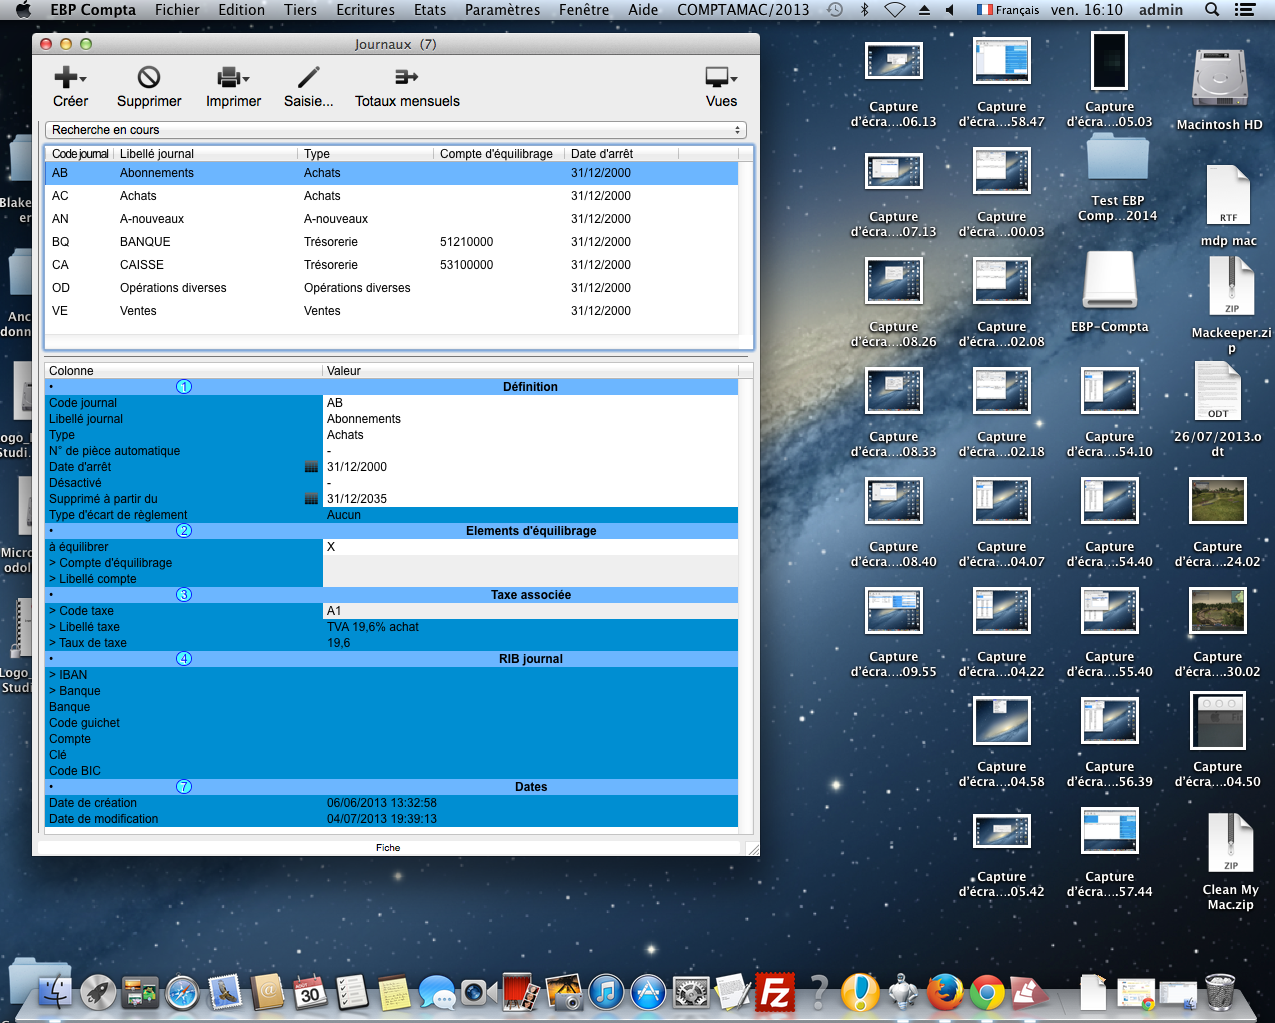Viewport: 1275px width, 1023px height.
Task: Open the Edition menu
Action: [242, 10]
